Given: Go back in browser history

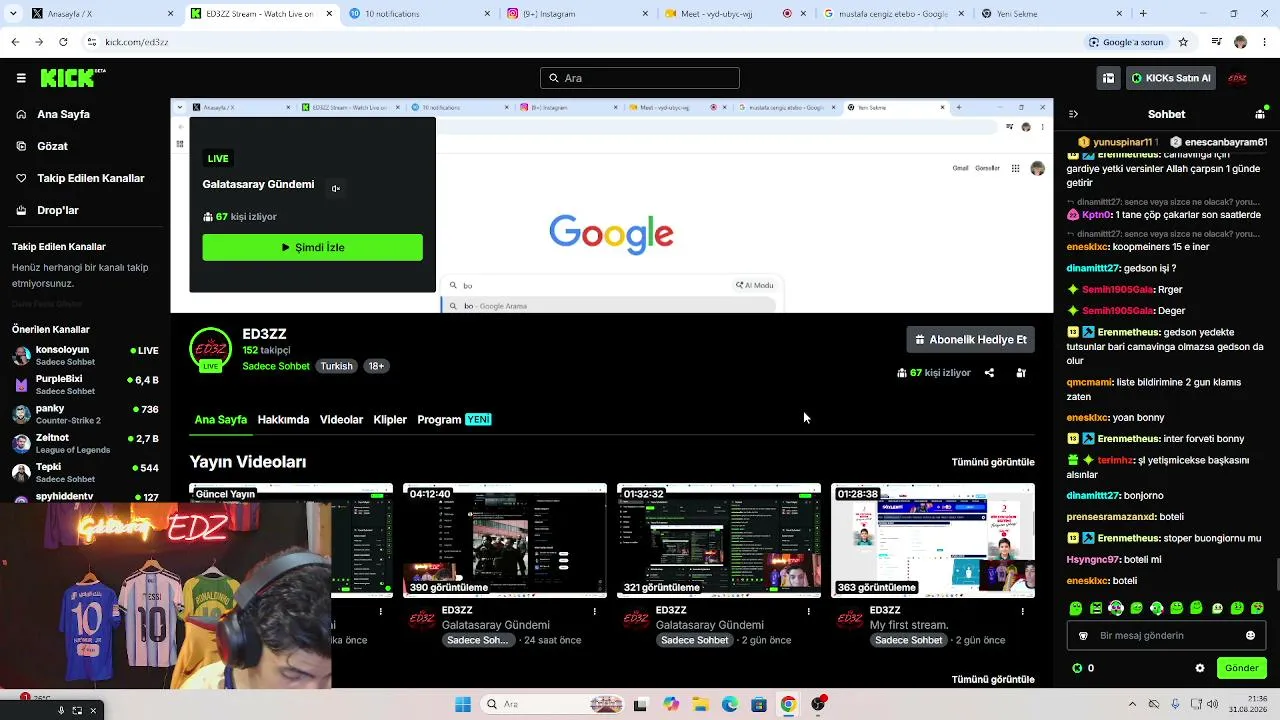Looking at the screenshot, I should point(15,42).
